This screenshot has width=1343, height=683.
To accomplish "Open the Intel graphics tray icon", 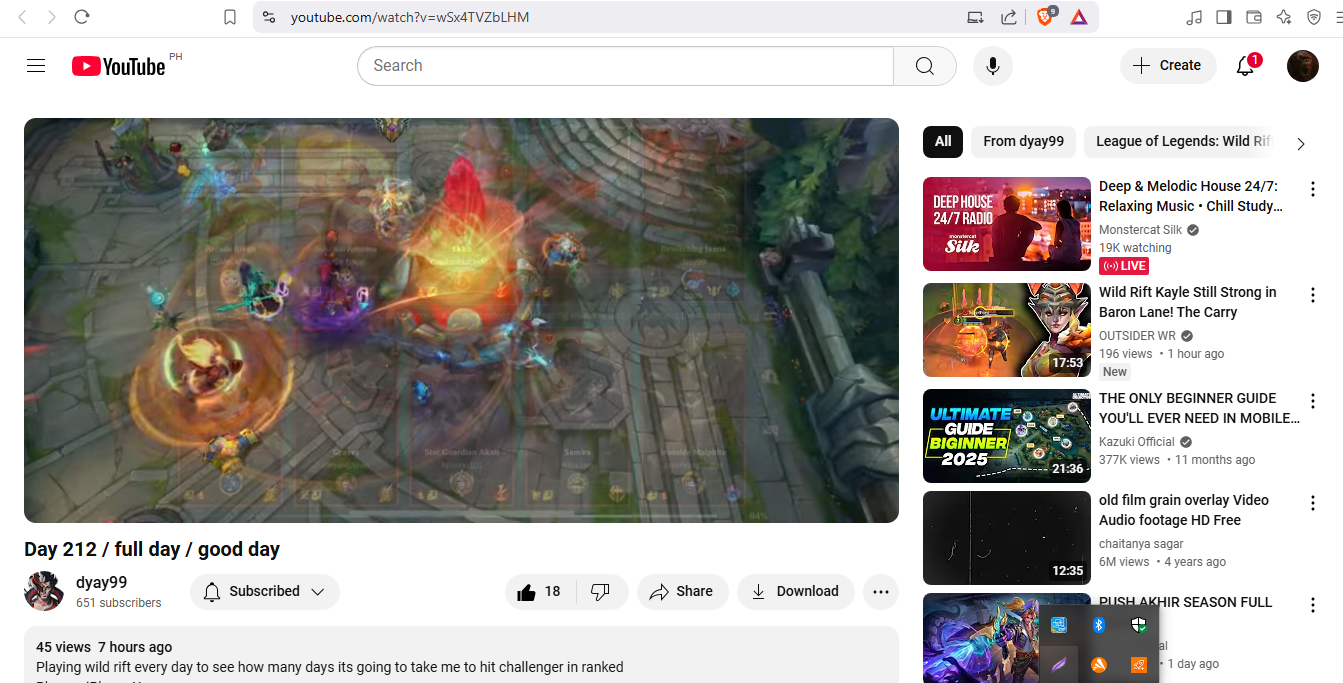I will [x=1059, y=626].
